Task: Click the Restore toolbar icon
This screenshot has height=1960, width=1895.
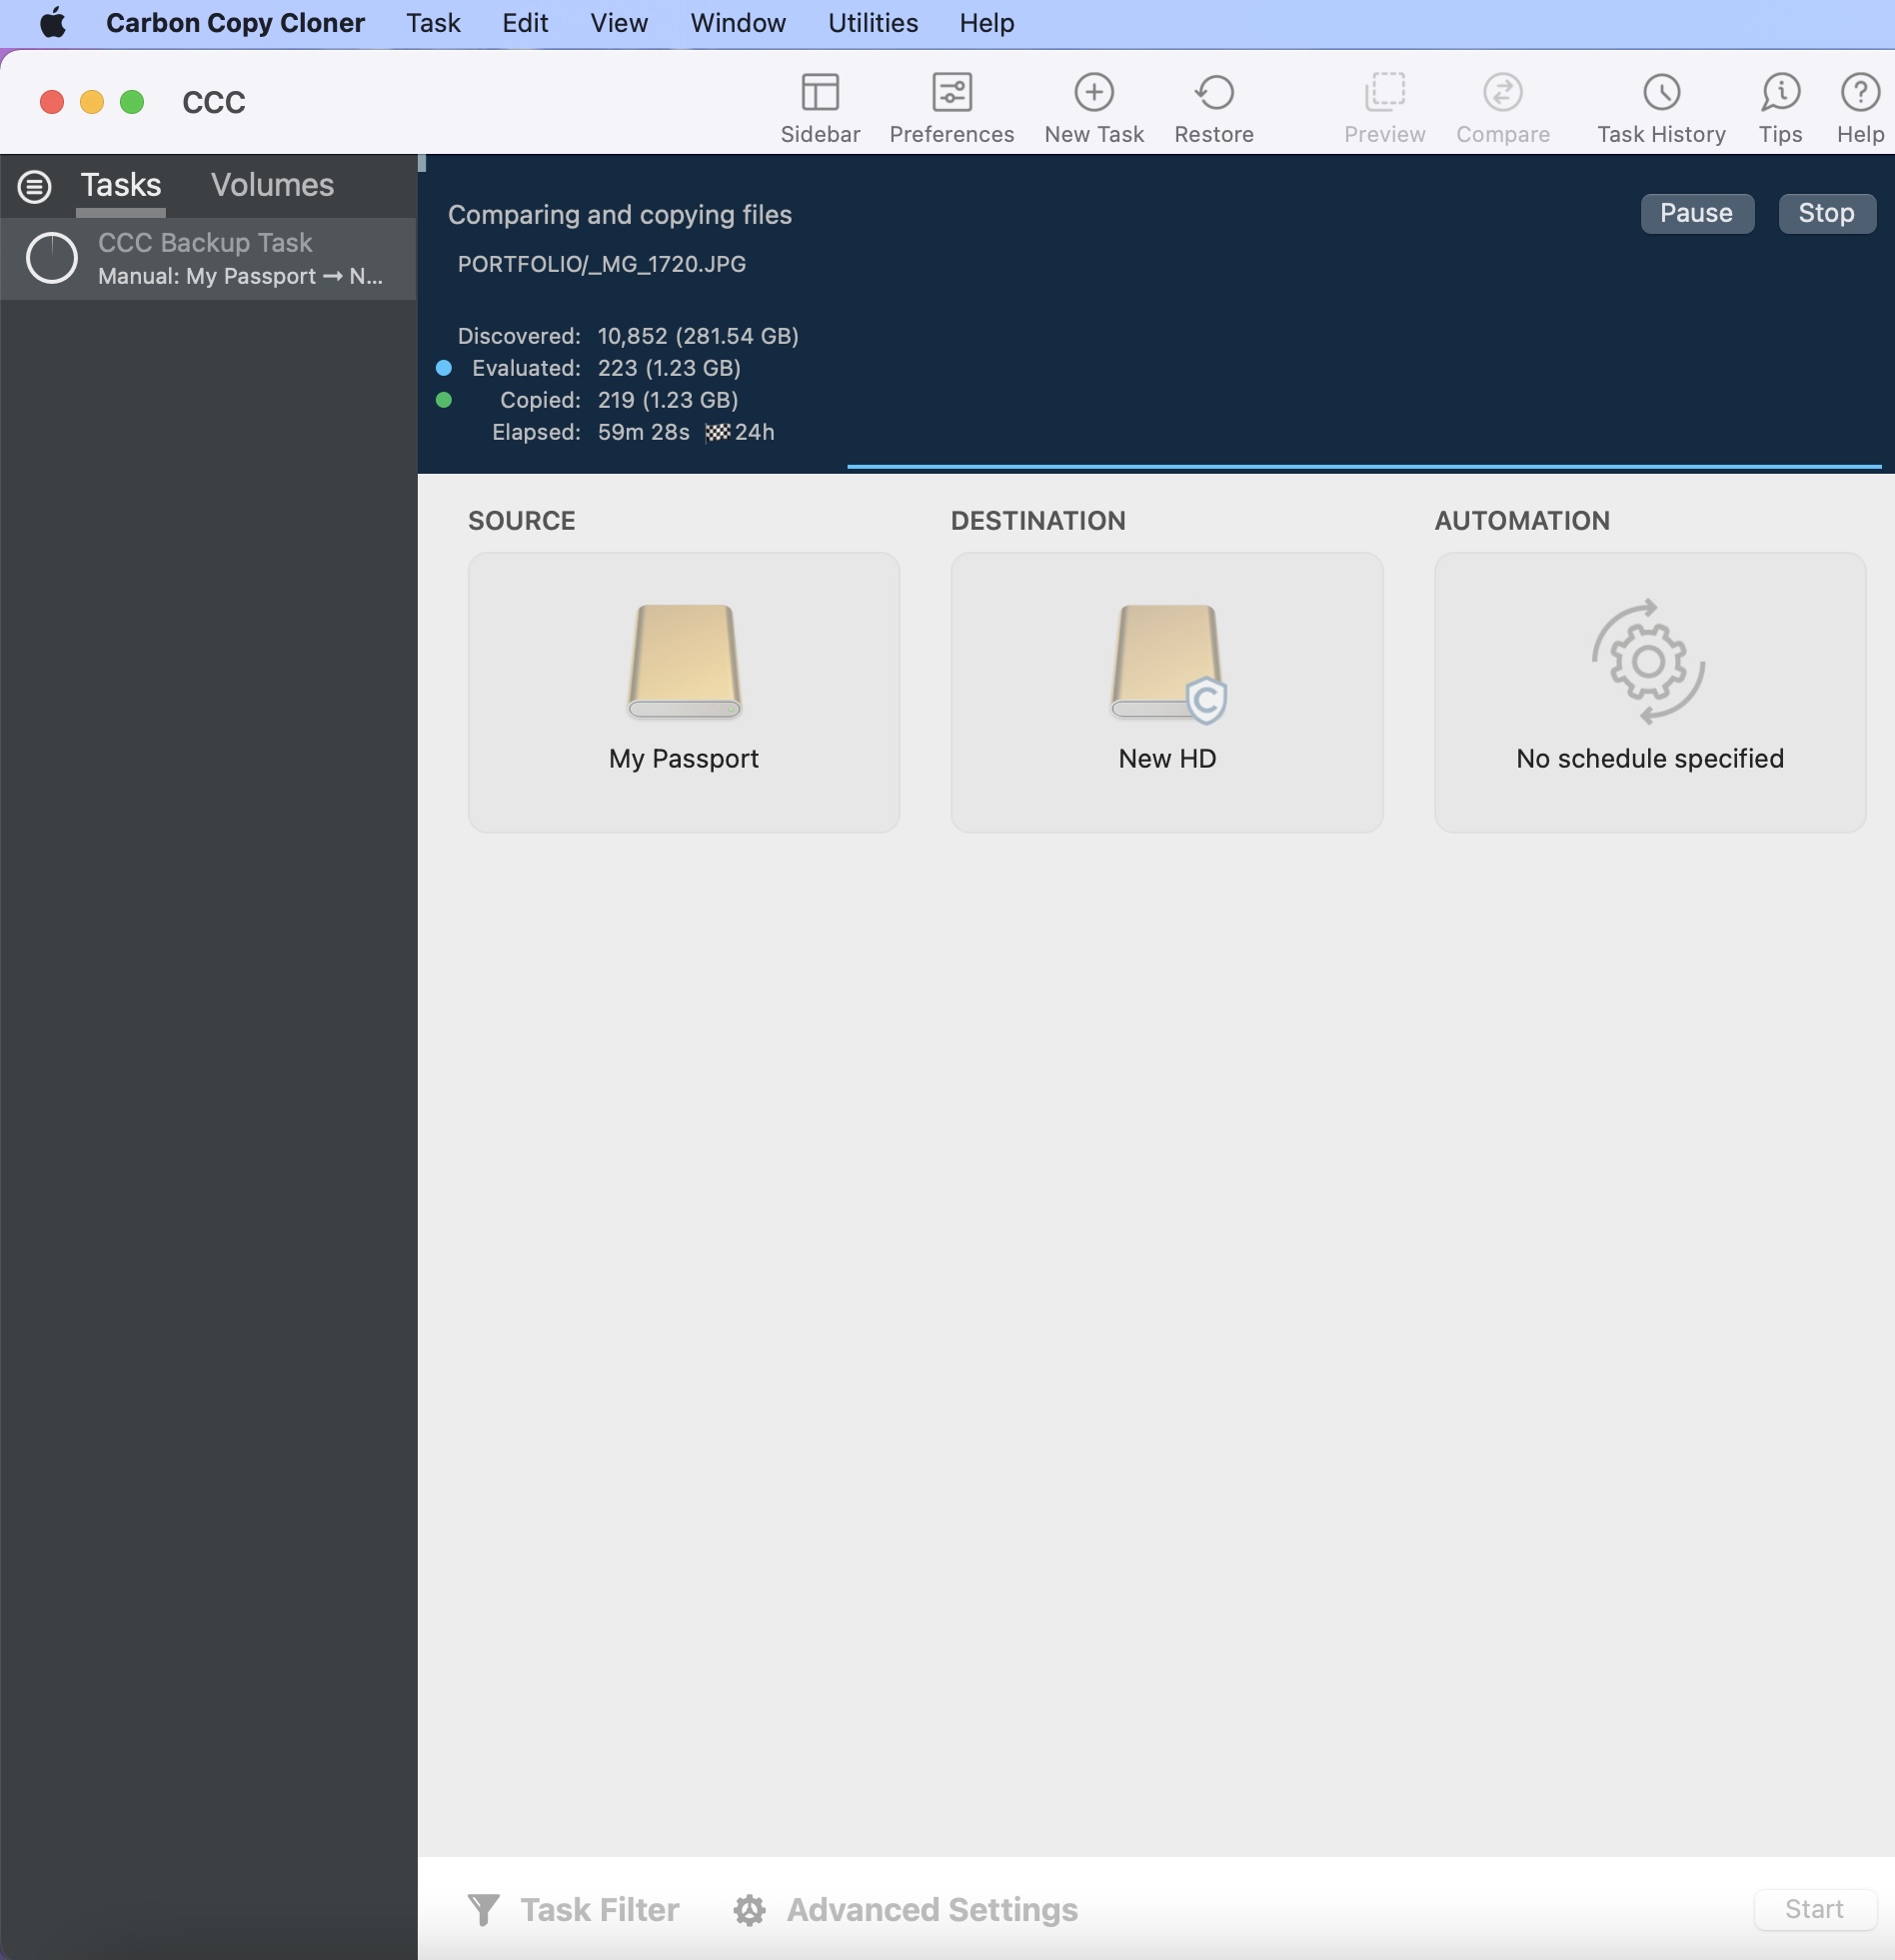Action: [1213, 107]
